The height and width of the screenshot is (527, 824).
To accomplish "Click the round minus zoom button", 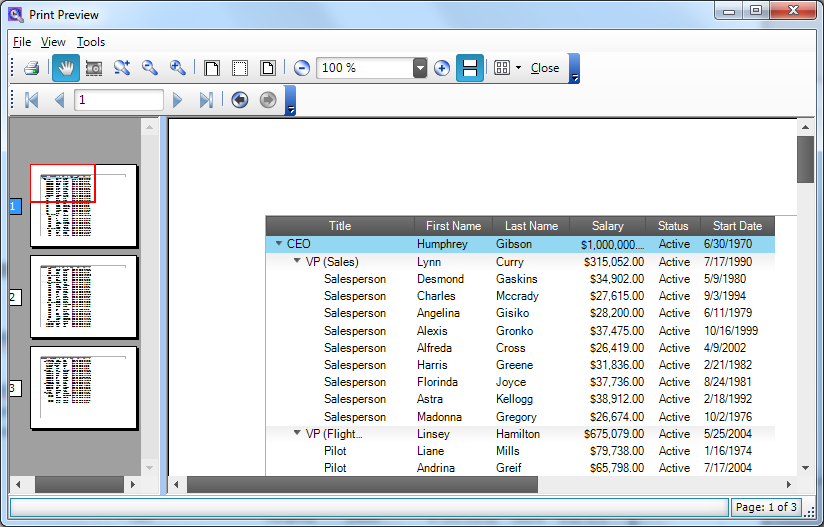I will [302, 68].
